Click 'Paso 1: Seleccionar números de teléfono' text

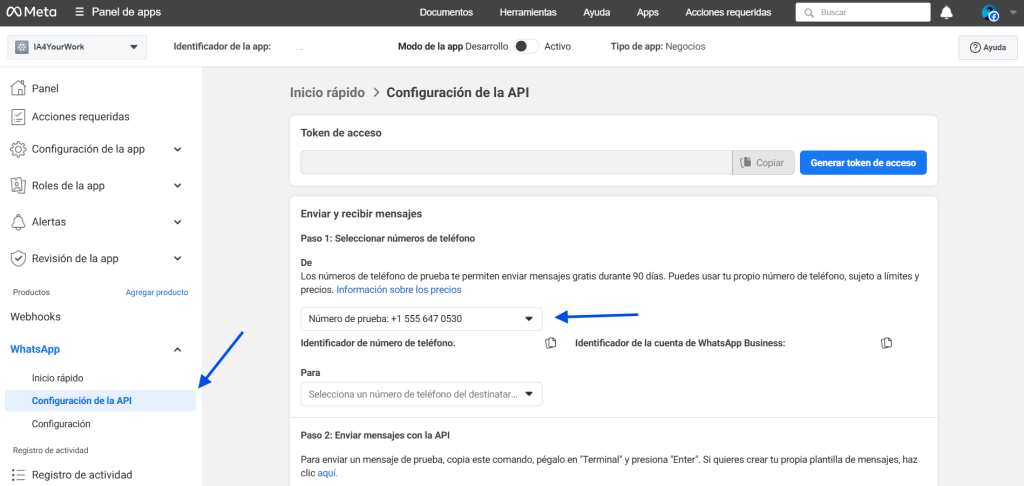coord(387,238)
